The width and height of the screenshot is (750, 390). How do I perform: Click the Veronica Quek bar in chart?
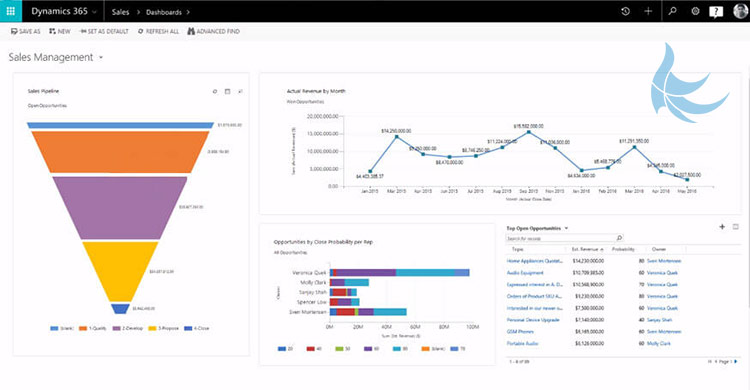pyautogui.click(x=400, y=273)
